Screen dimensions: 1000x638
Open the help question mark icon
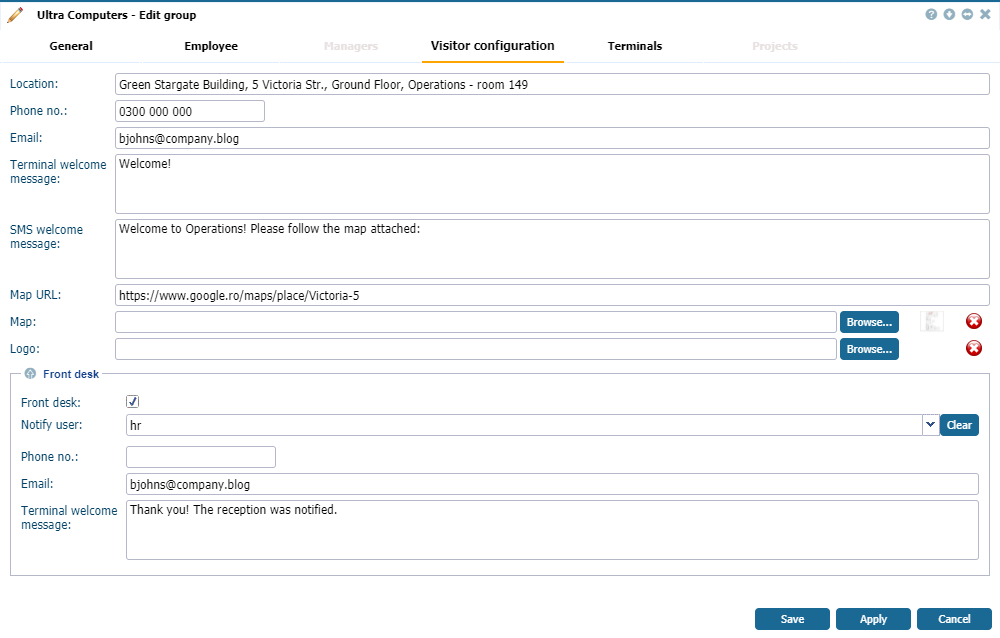point(931,15)
